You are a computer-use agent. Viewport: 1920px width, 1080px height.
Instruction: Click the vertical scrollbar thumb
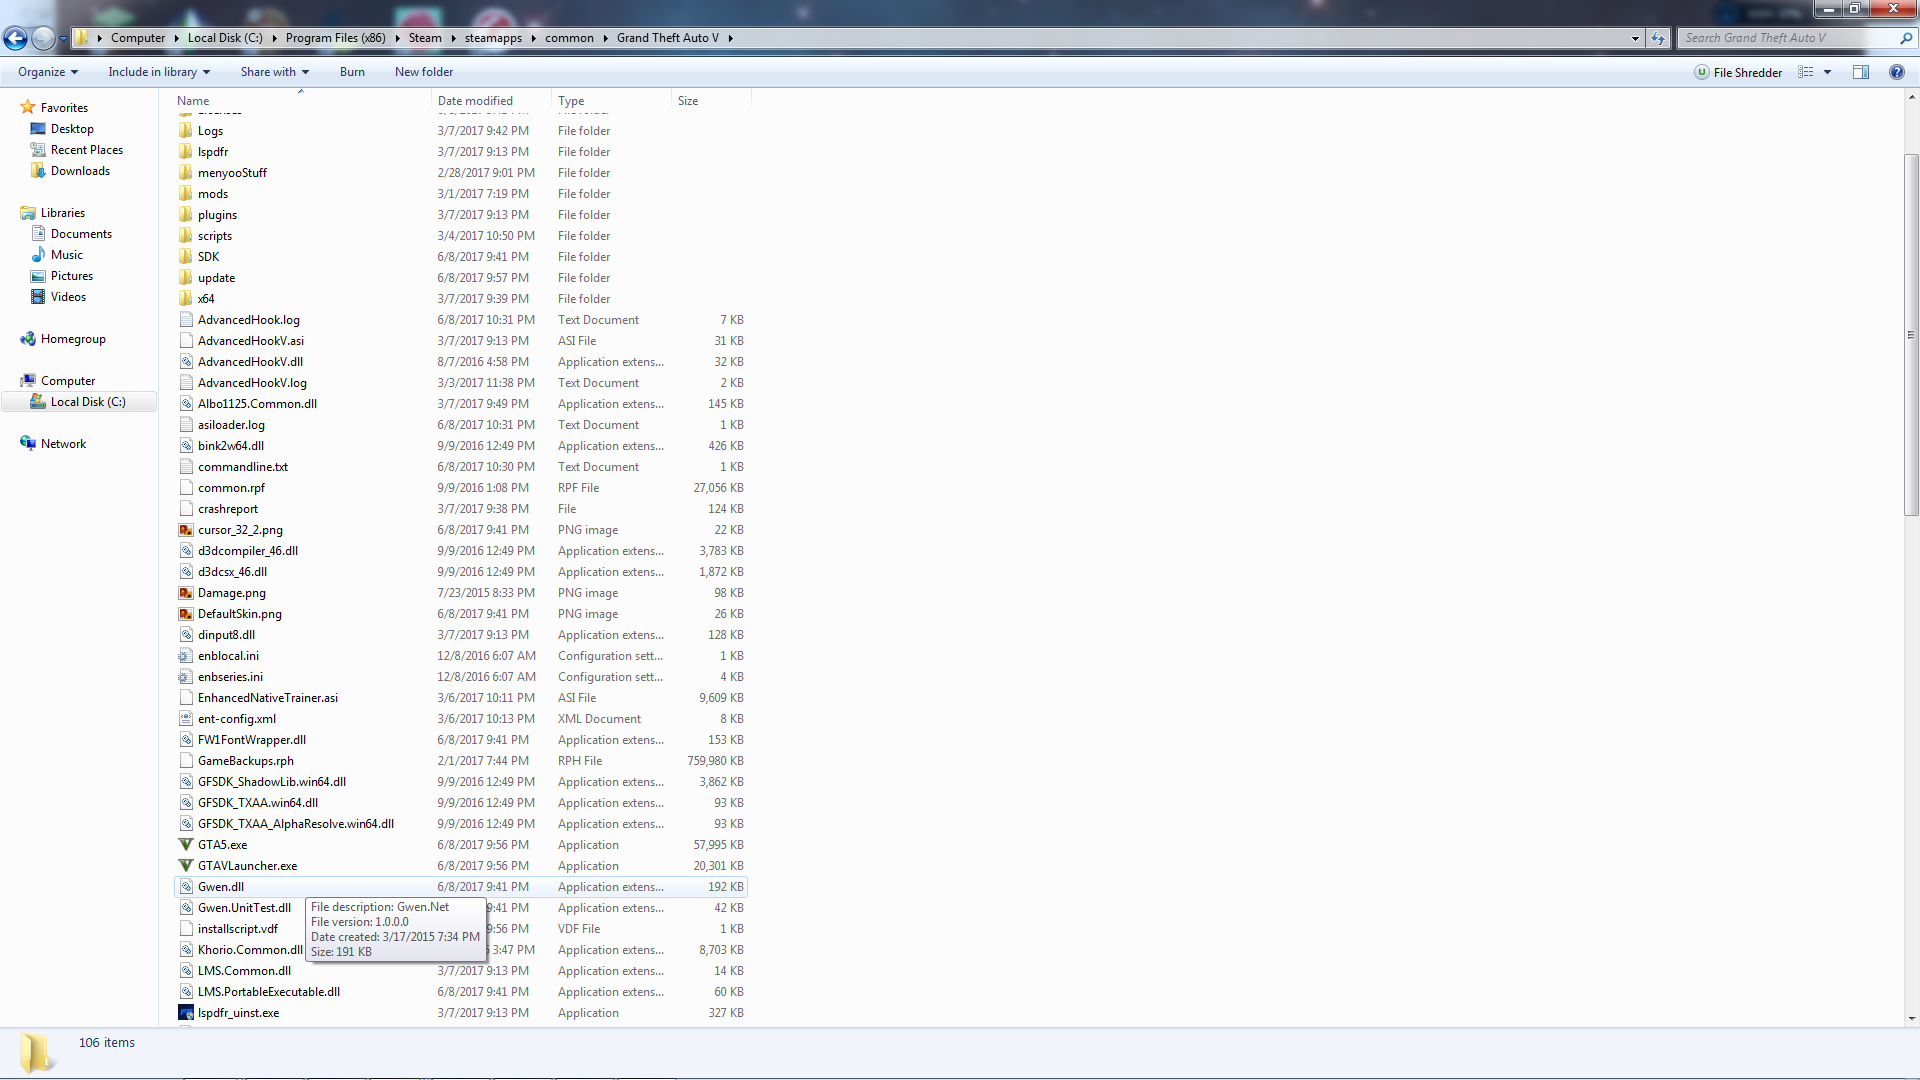(x=1911, y=335)
